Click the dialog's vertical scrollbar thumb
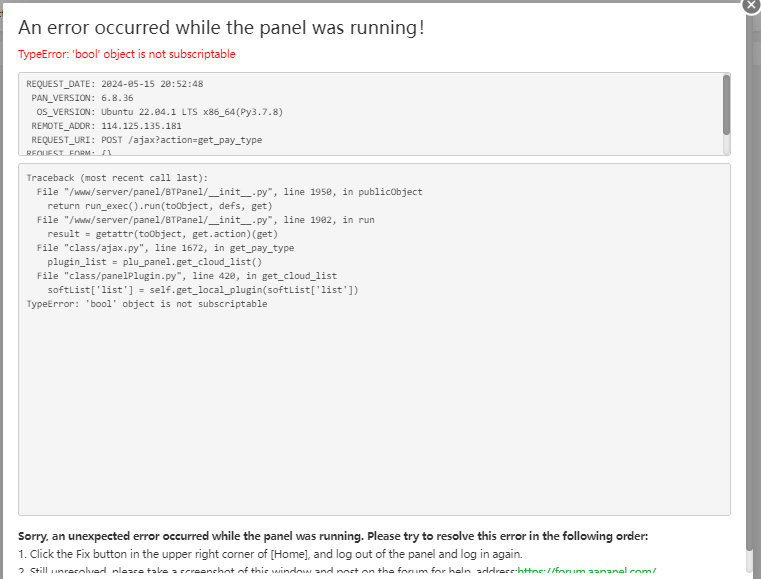This screenshot has height=579, width=761. tap(751, 300)
